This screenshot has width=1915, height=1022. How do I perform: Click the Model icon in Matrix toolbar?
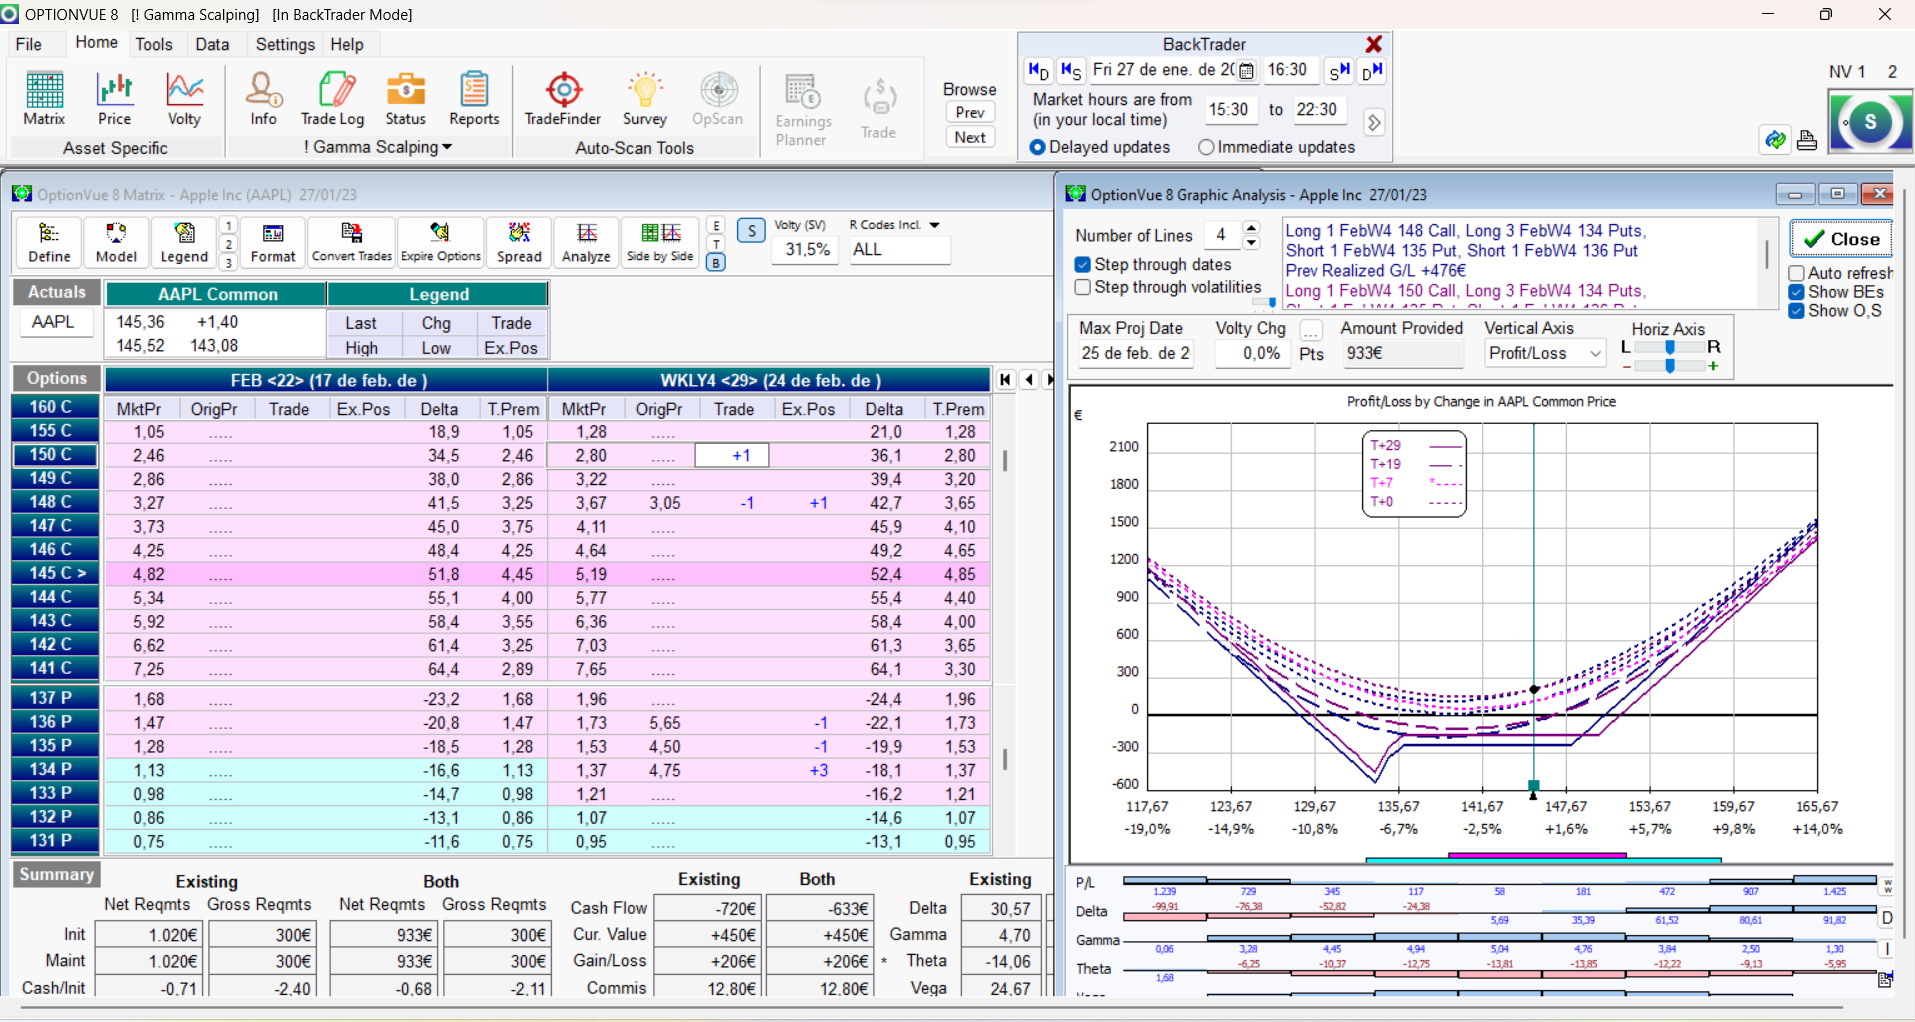(116, 243)
